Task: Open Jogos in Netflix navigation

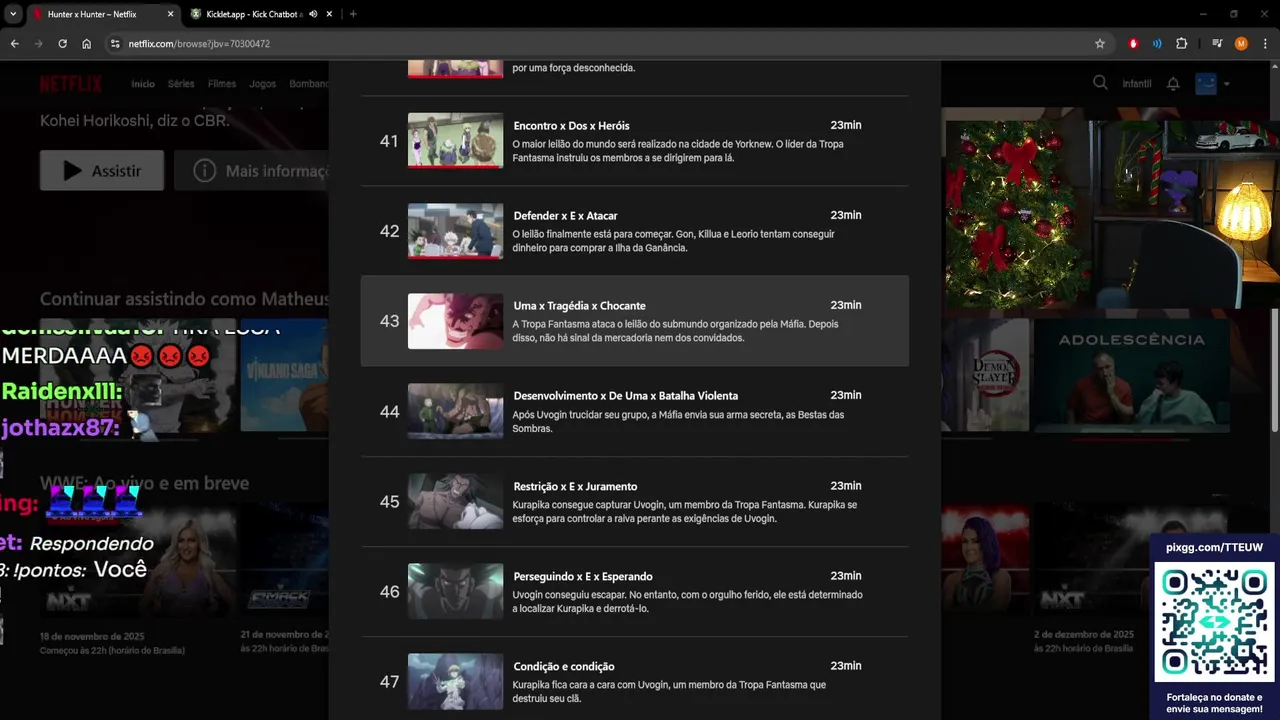Action: (263, 84)
